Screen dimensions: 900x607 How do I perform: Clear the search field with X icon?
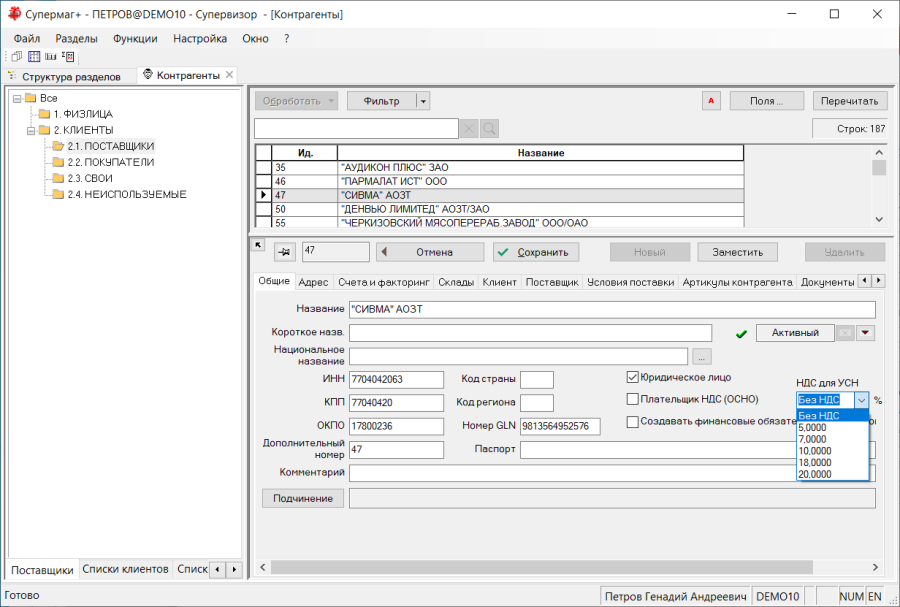469,129
